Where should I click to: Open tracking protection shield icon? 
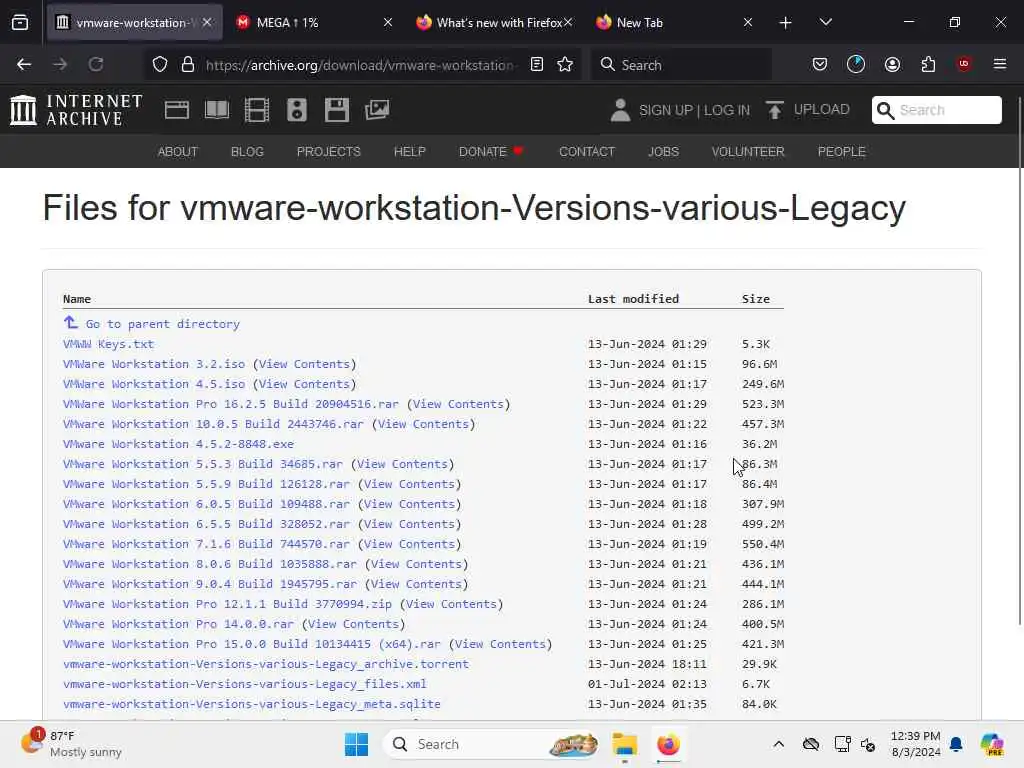coord(160,64)
